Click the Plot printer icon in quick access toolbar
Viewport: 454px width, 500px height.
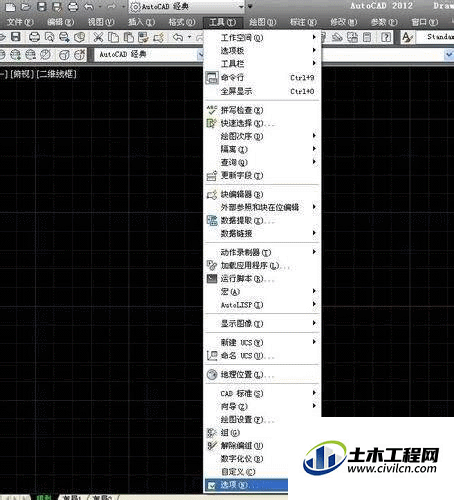[73, 6]
